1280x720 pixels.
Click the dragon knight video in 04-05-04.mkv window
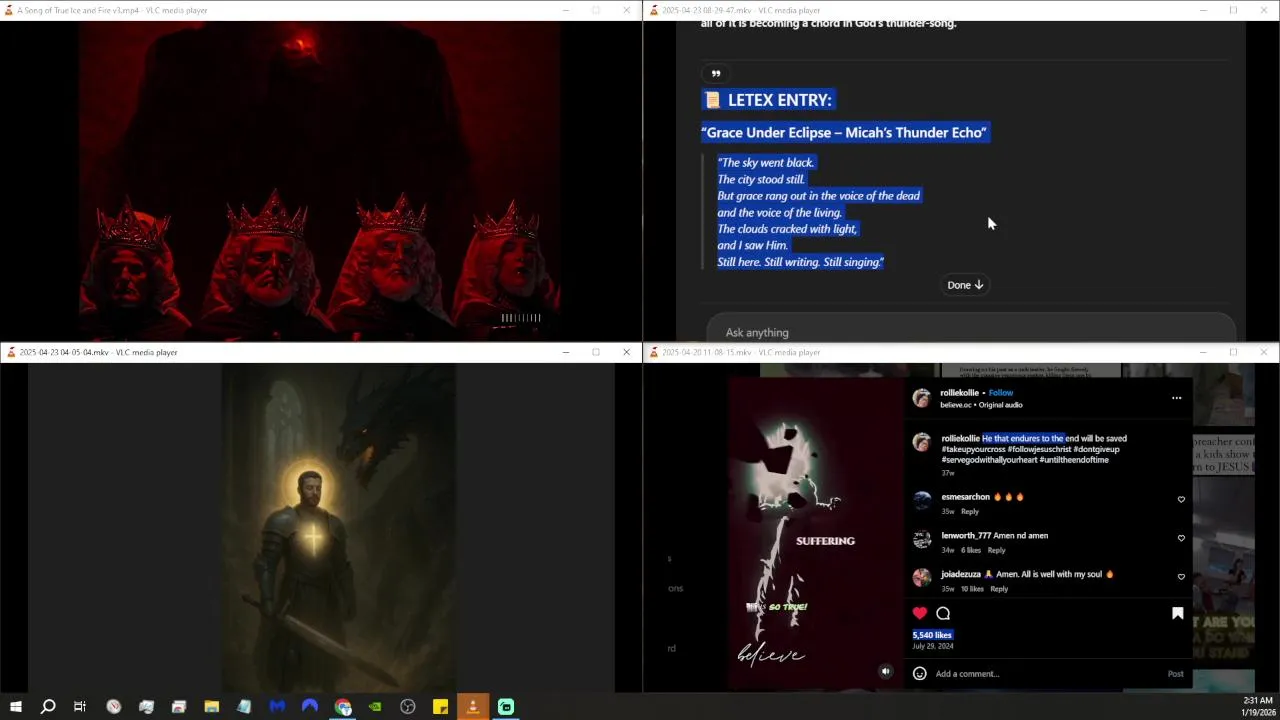tap(338, 528)
